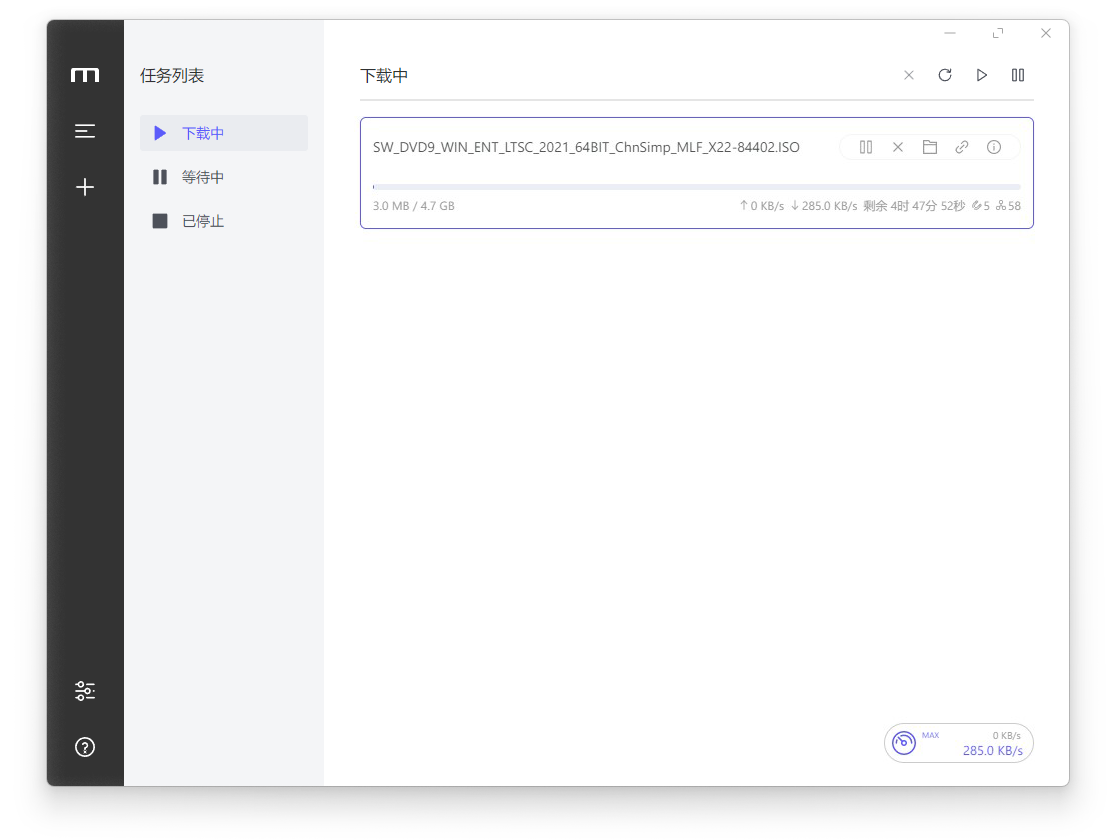Screen dimensions: 1120x840
Task: Open preferences settings sliders icon
Action: tap(85, 691)
